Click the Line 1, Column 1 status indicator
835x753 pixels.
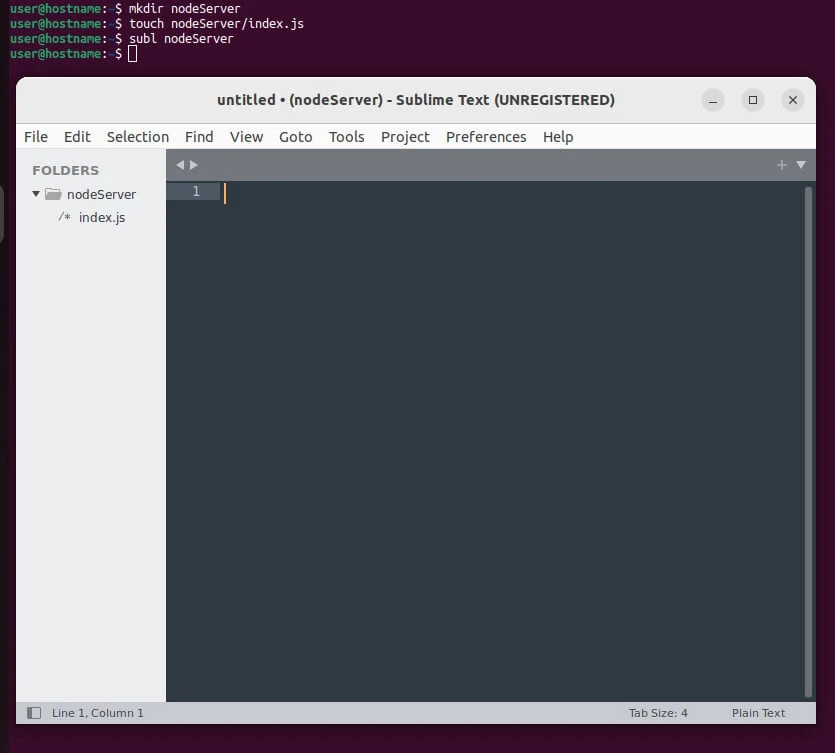[98, 713]
